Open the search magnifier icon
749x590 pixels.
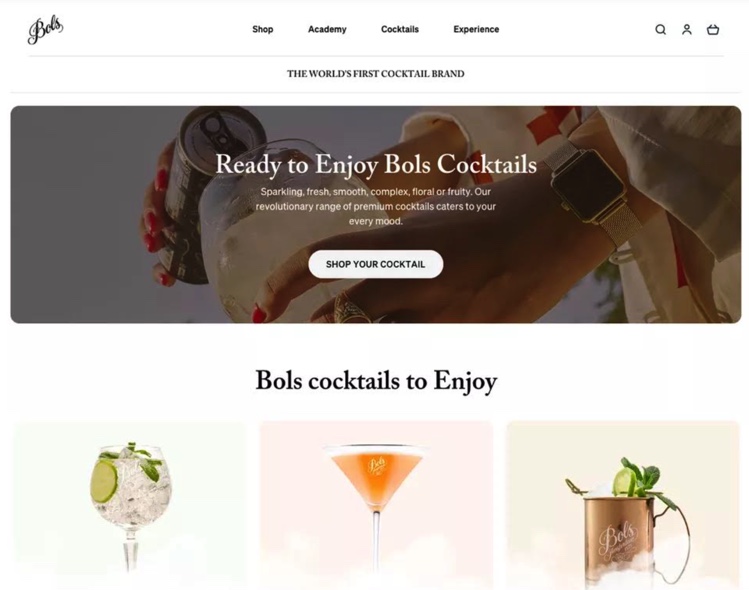660,30
